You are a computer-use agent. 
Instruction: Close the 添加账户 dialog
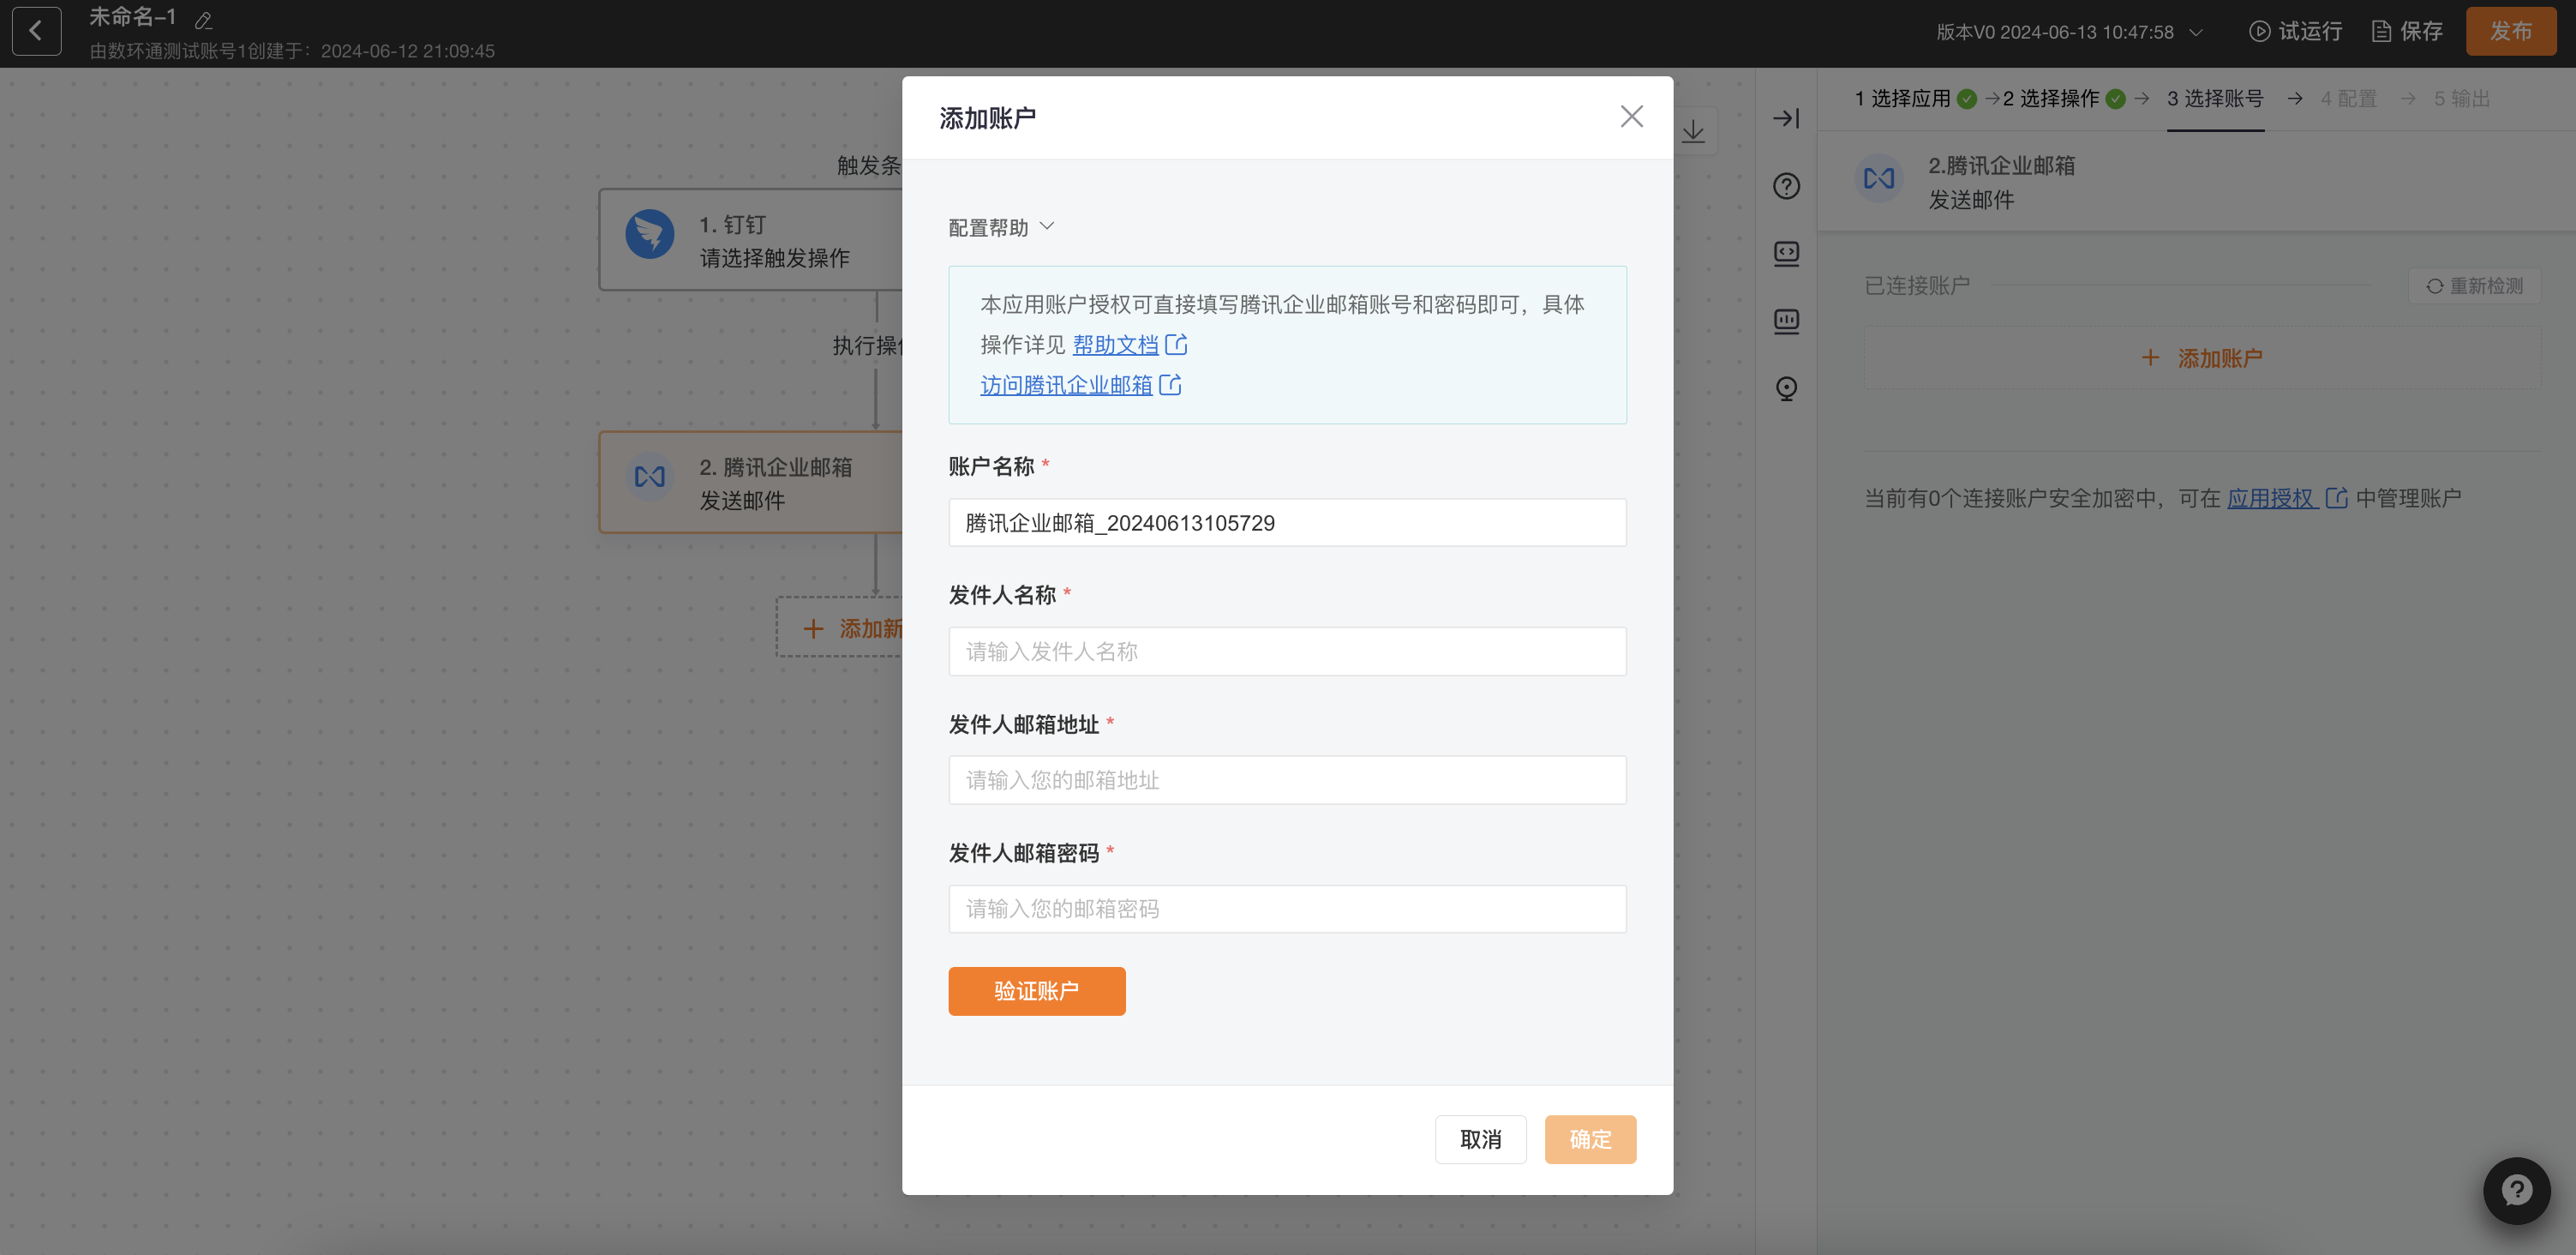[1631, 117]
